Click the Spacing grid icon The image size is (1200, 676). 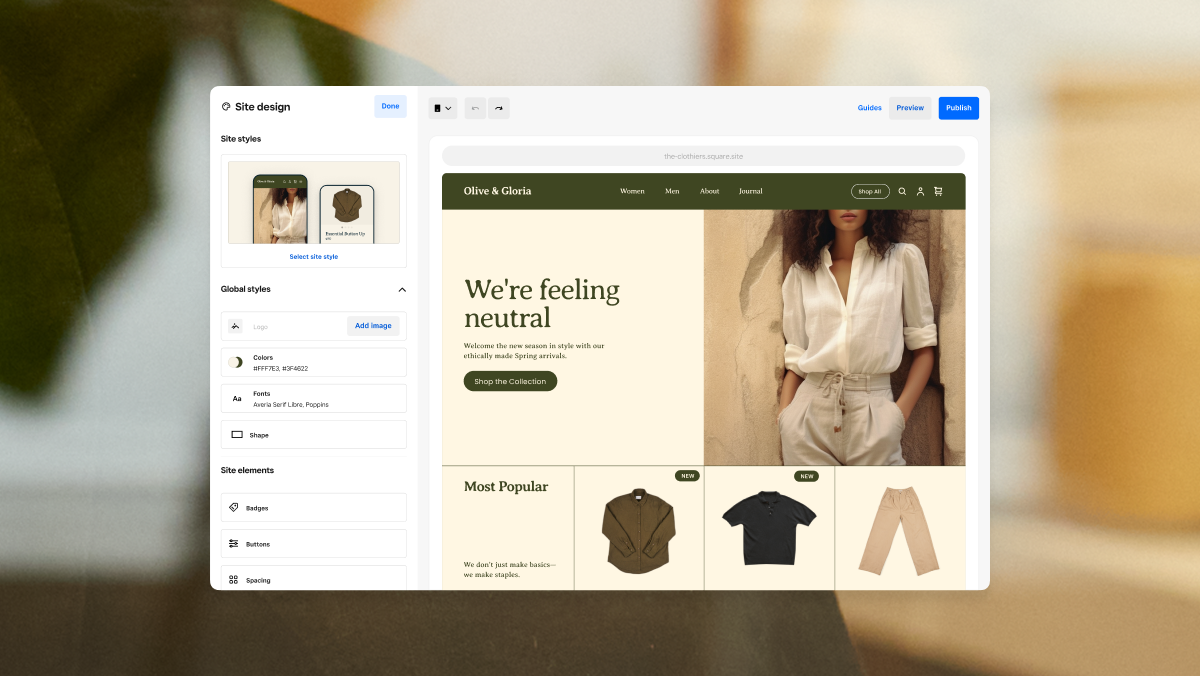coord(234,580)
